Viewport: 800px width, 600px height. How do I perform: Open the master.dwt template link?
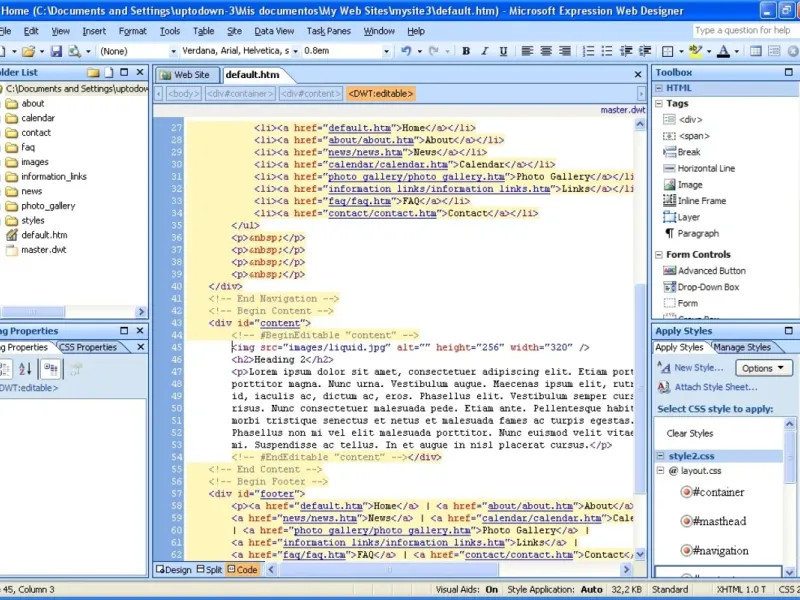[x=623, y=110]
